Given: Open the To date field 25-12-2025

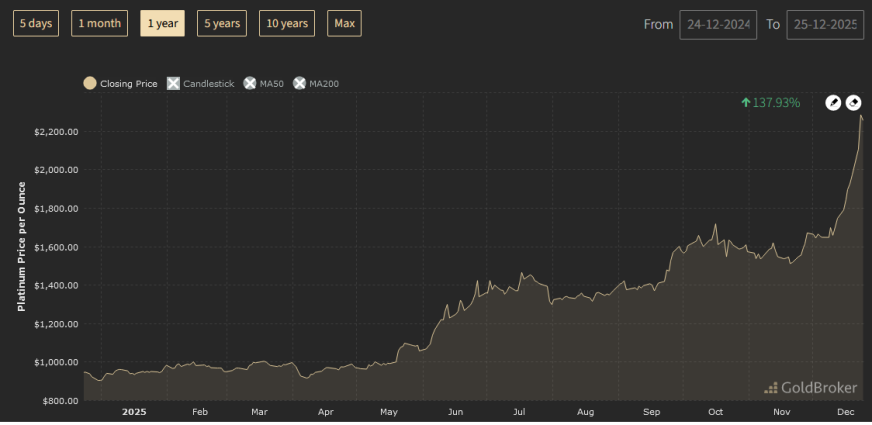Looking at the screenshot, I should pyautogui.click(x=825, y=25).
